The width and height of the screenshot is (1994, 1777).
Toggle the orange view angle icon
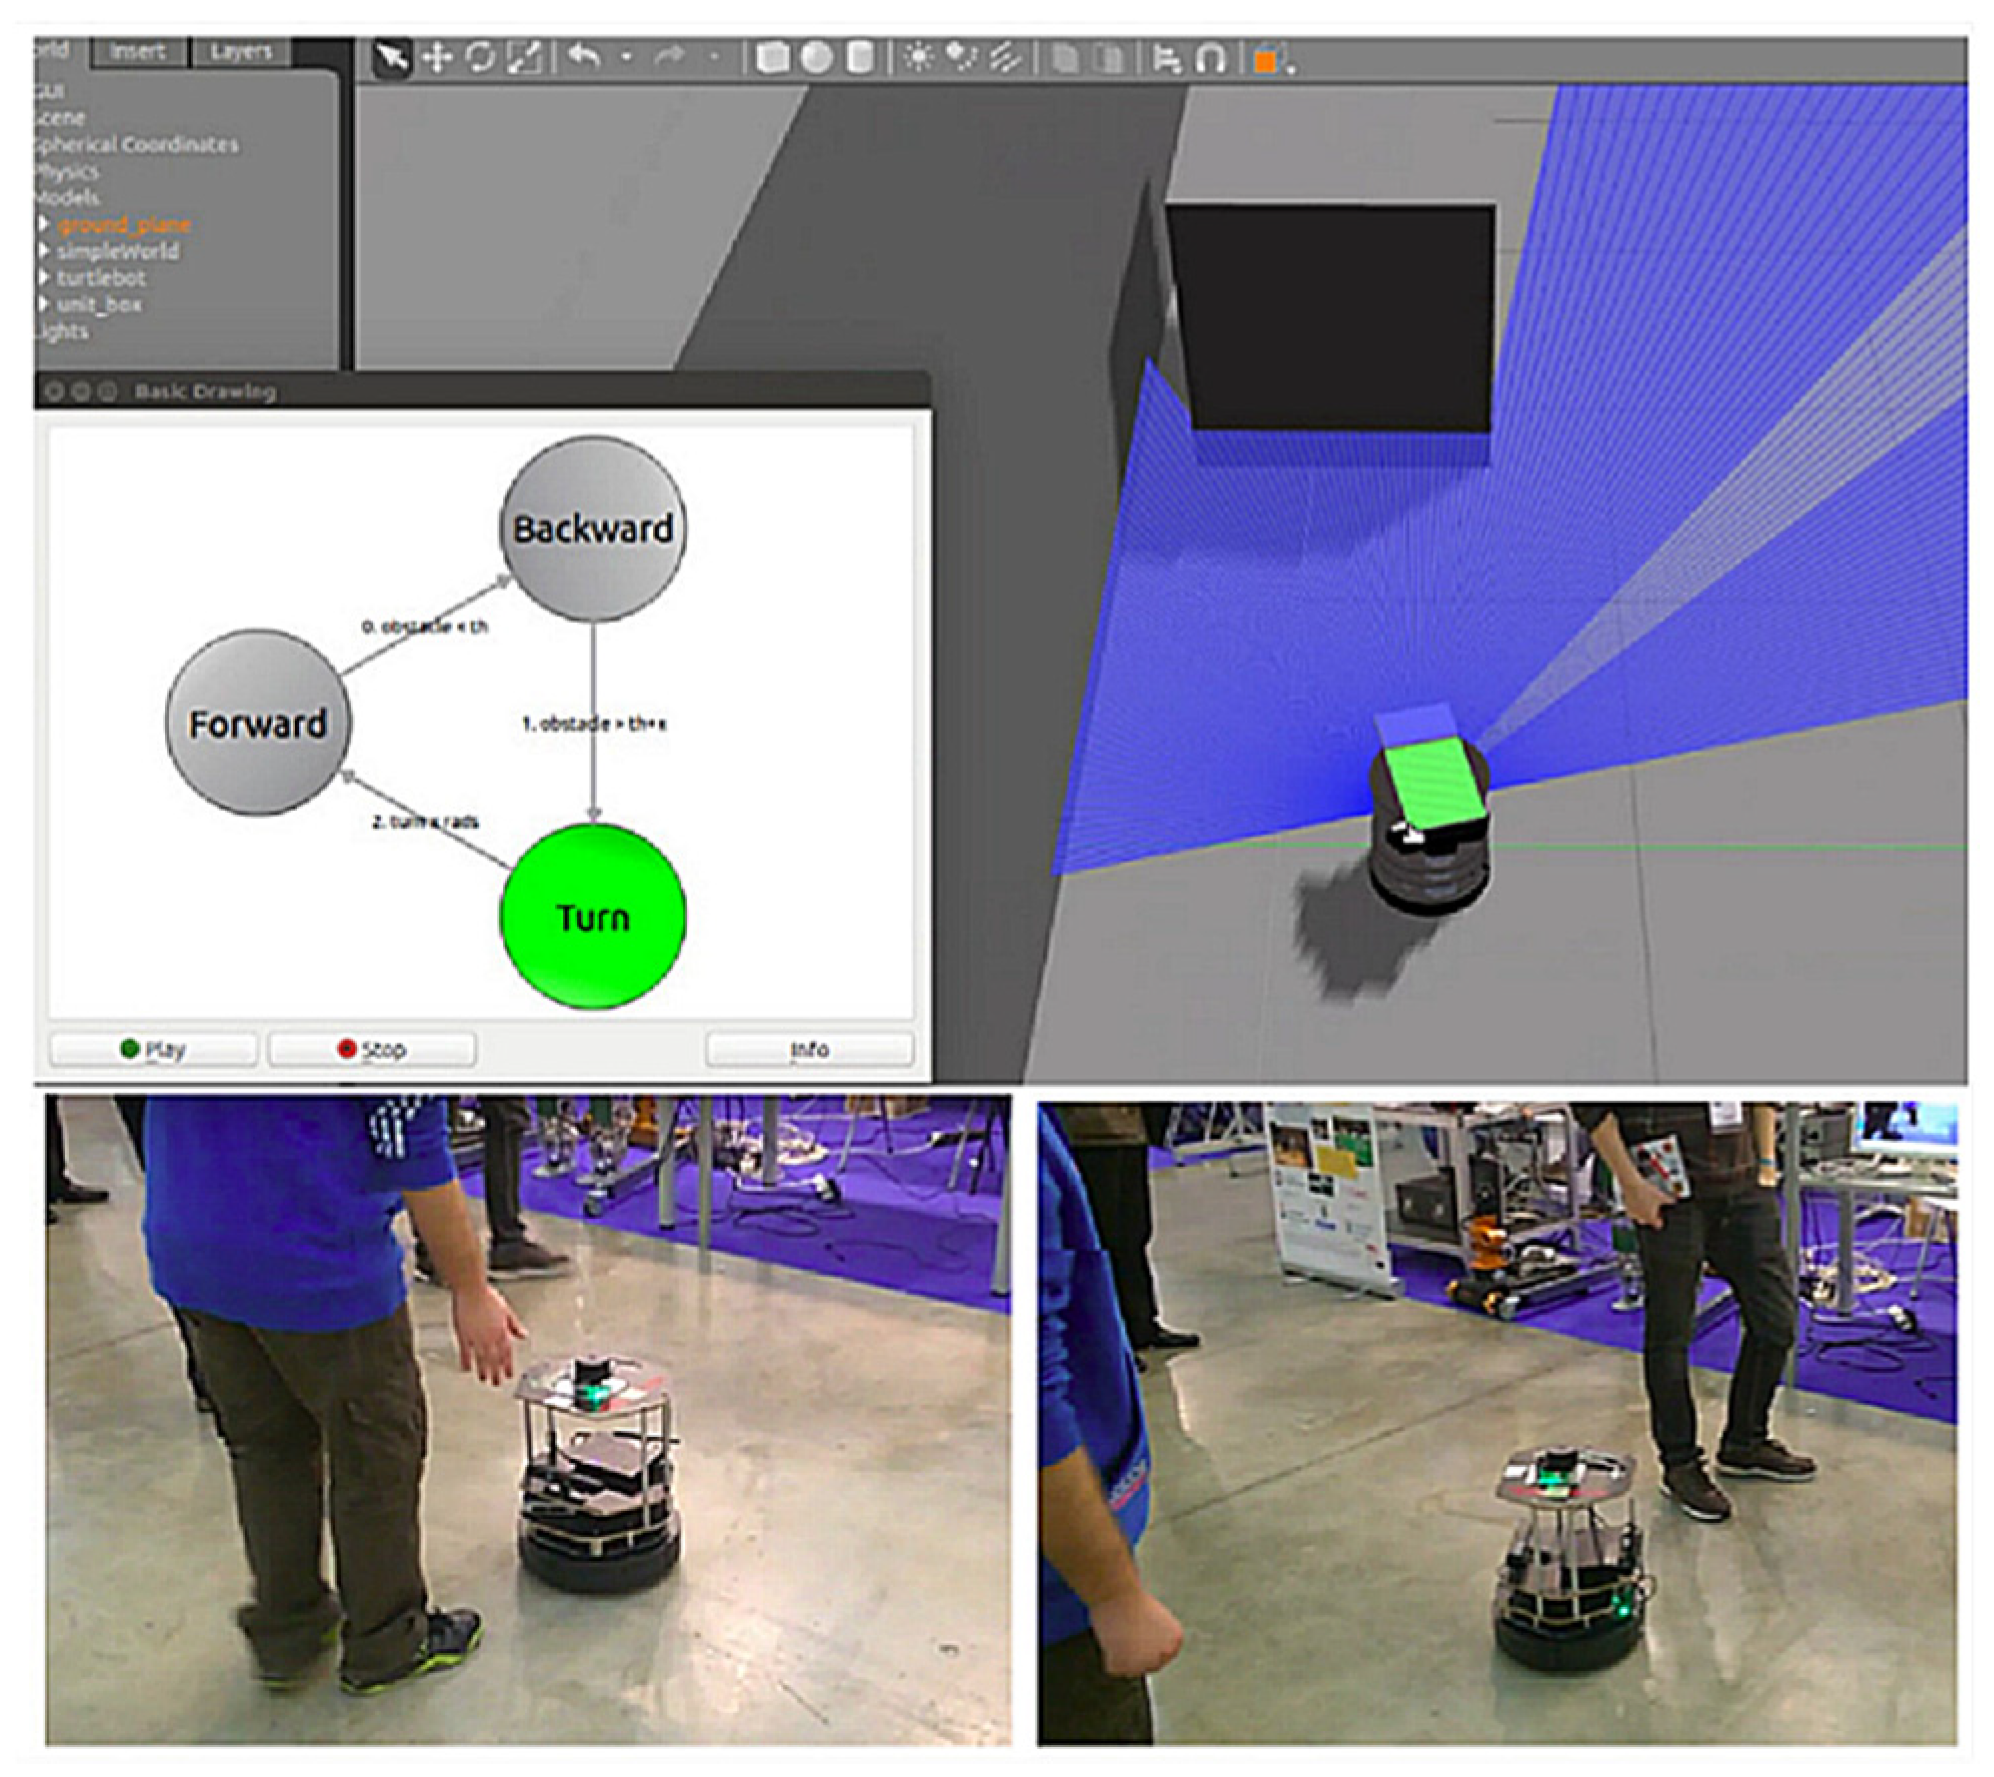(1267, 60)
